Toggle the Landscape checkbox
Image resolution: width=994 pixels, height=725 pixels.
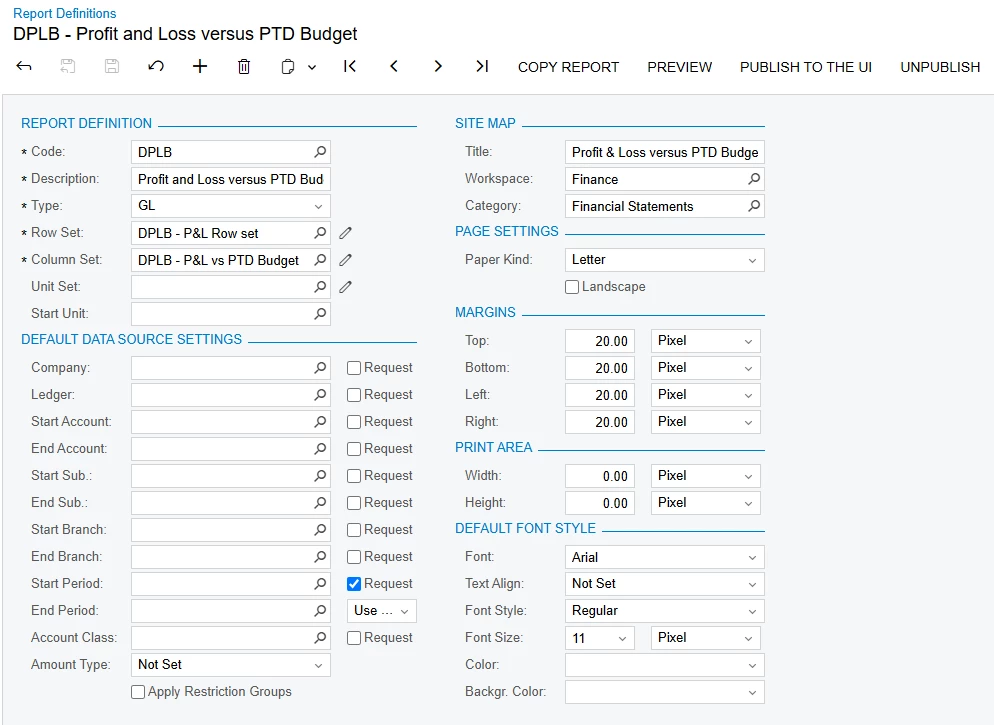coord(572,287)
